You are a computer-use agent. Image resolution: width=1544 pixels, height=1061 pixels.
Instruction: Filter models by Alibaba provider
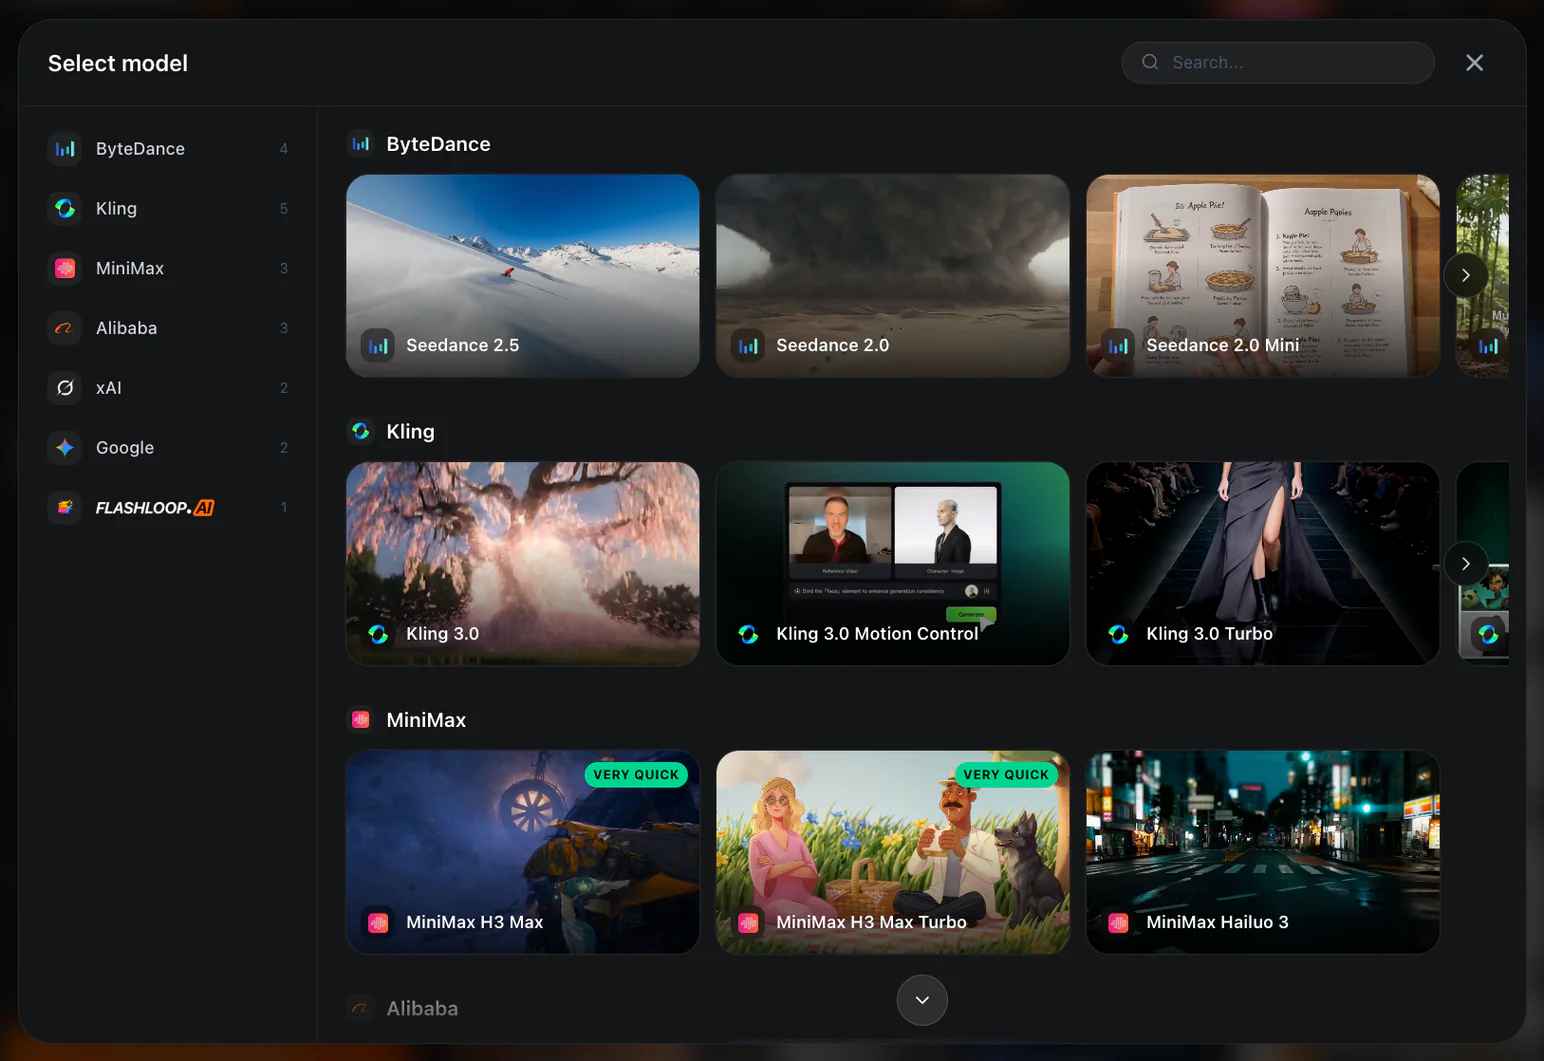tap(168, 328)
